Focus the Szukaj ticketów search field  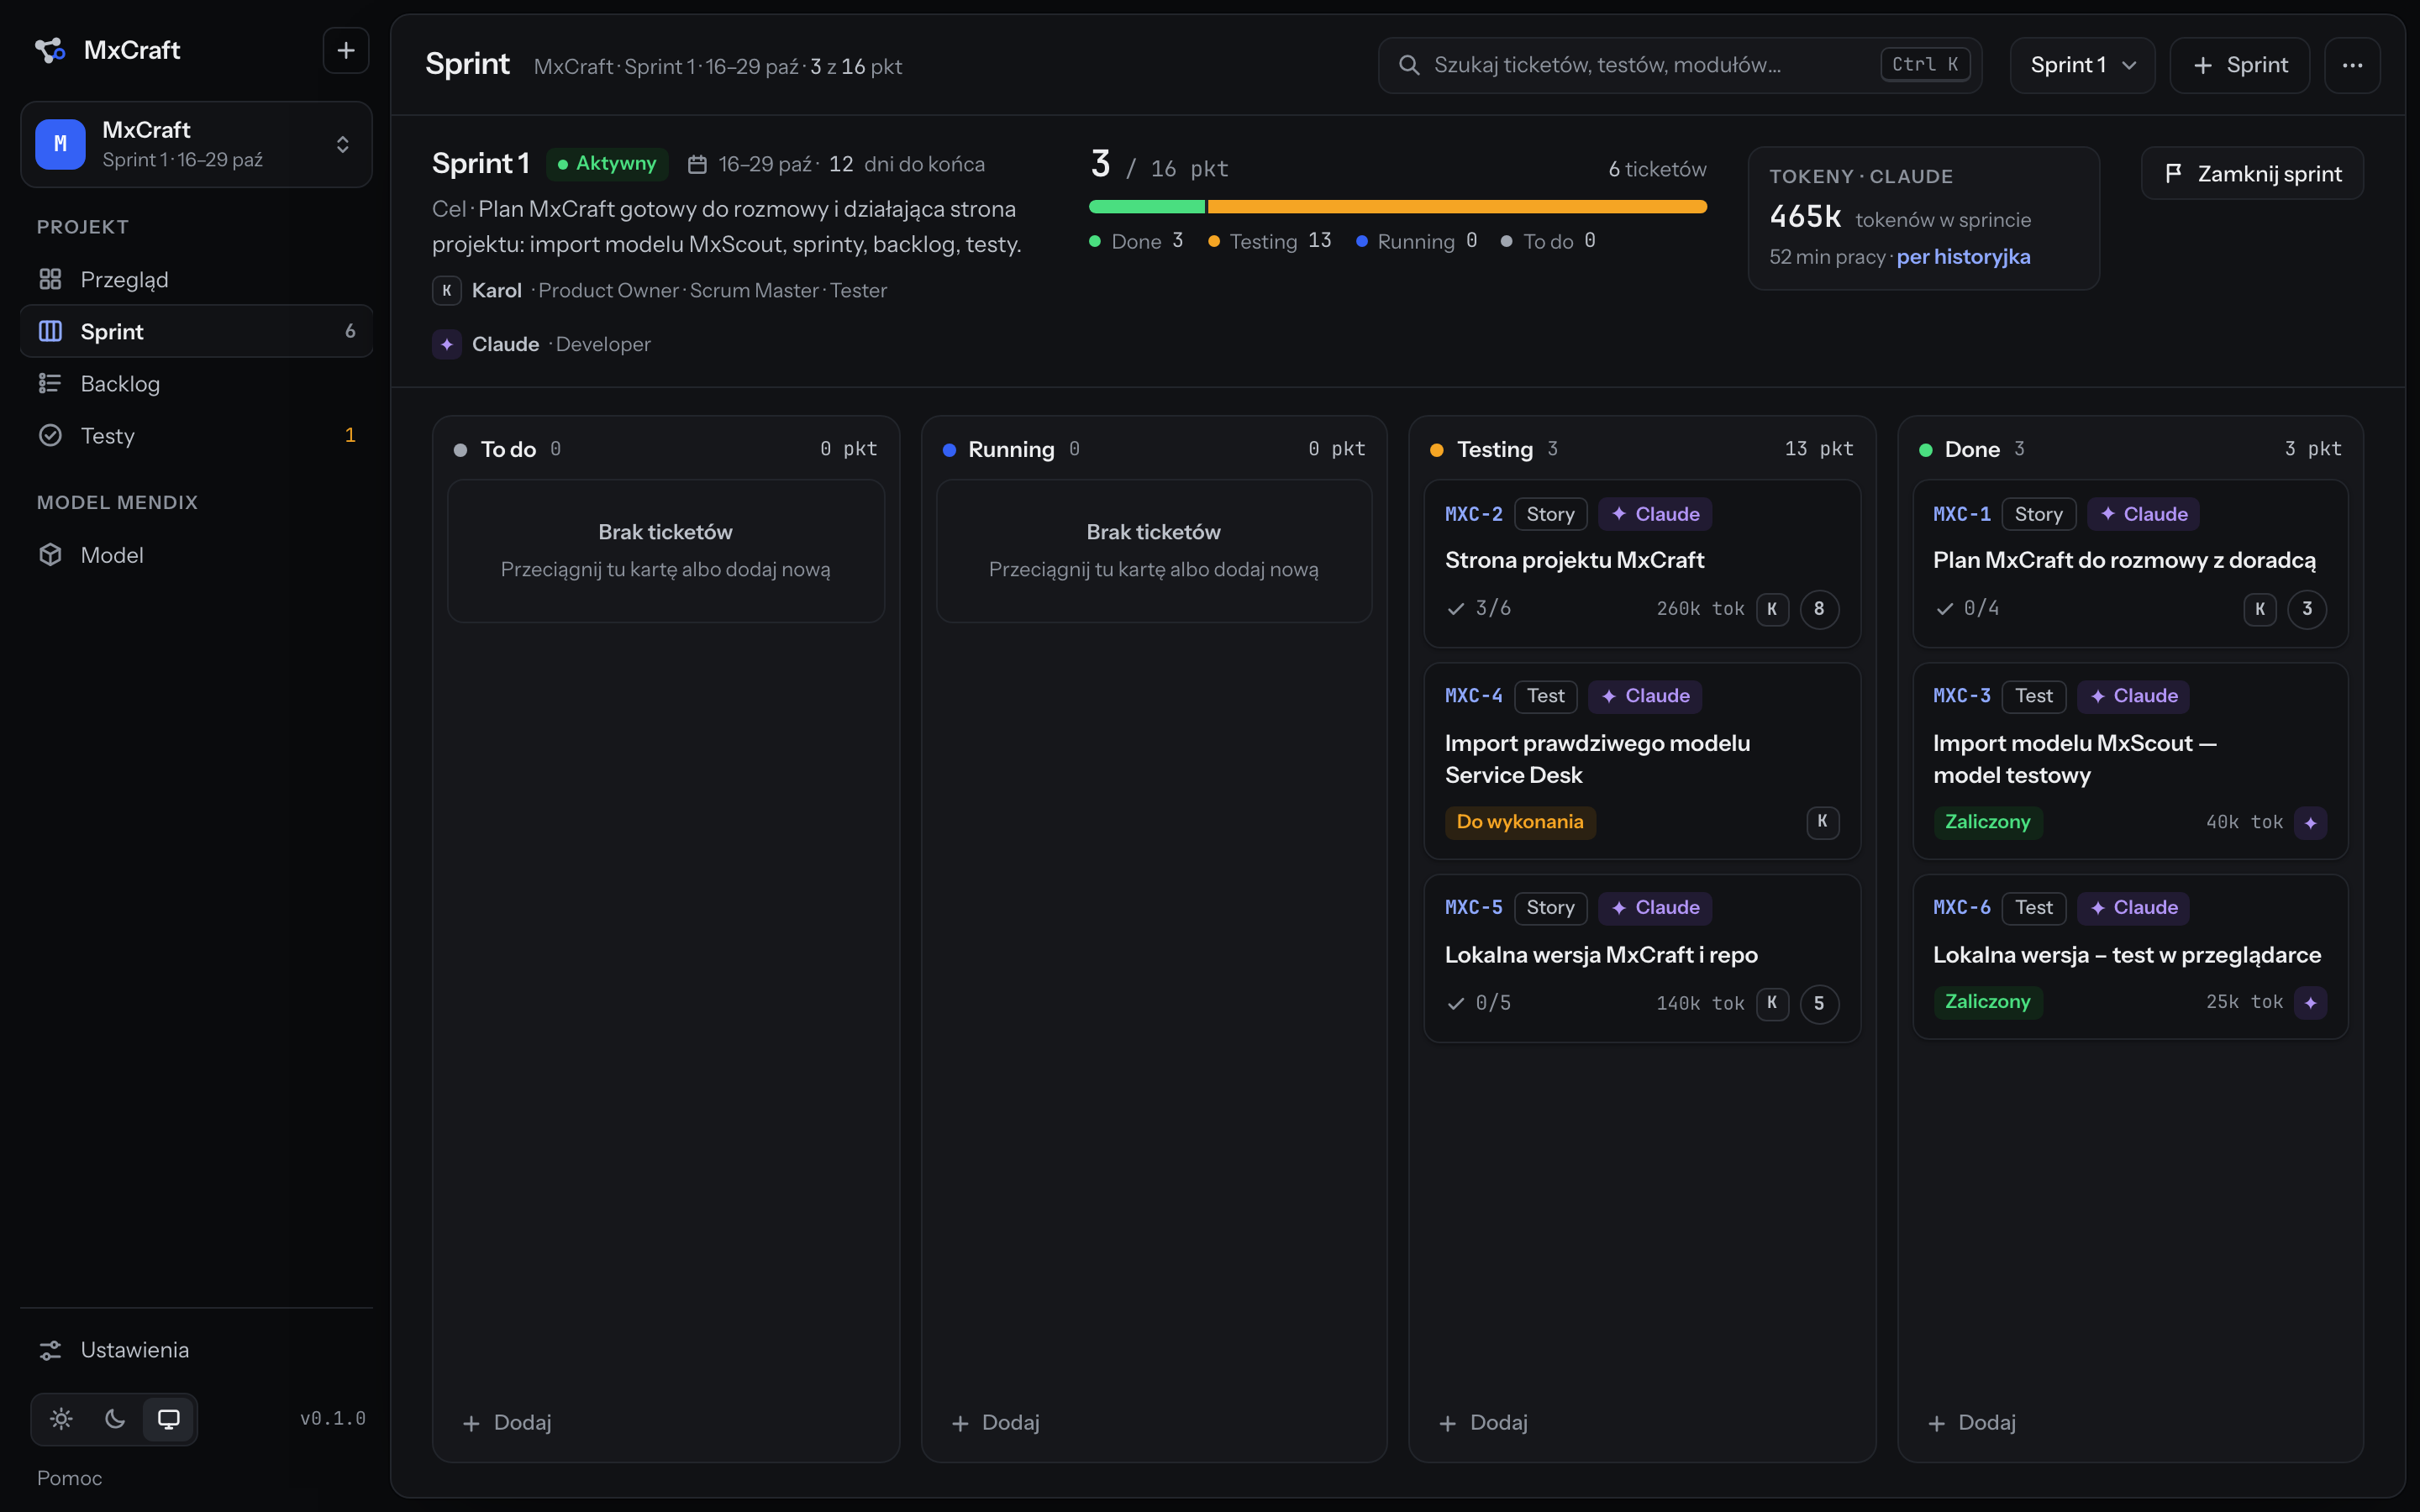[x=1680, y=65]
